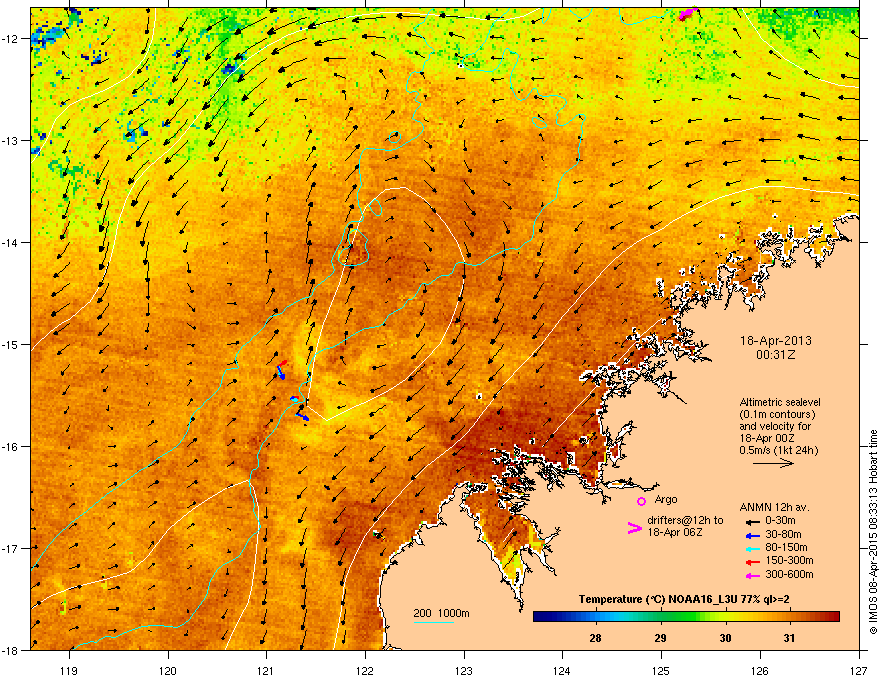Click the '30-80m' depth label

pos(783,534)
